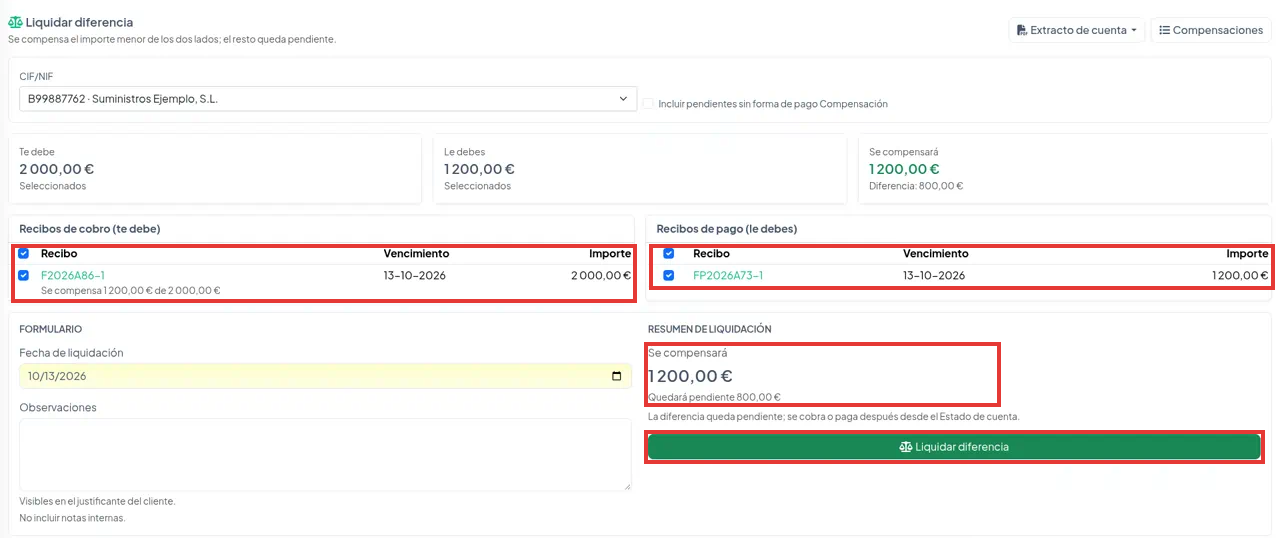Click the calendar icon in Fecha de liquidación
The image size is (1280, 538).
pos(617,376)
